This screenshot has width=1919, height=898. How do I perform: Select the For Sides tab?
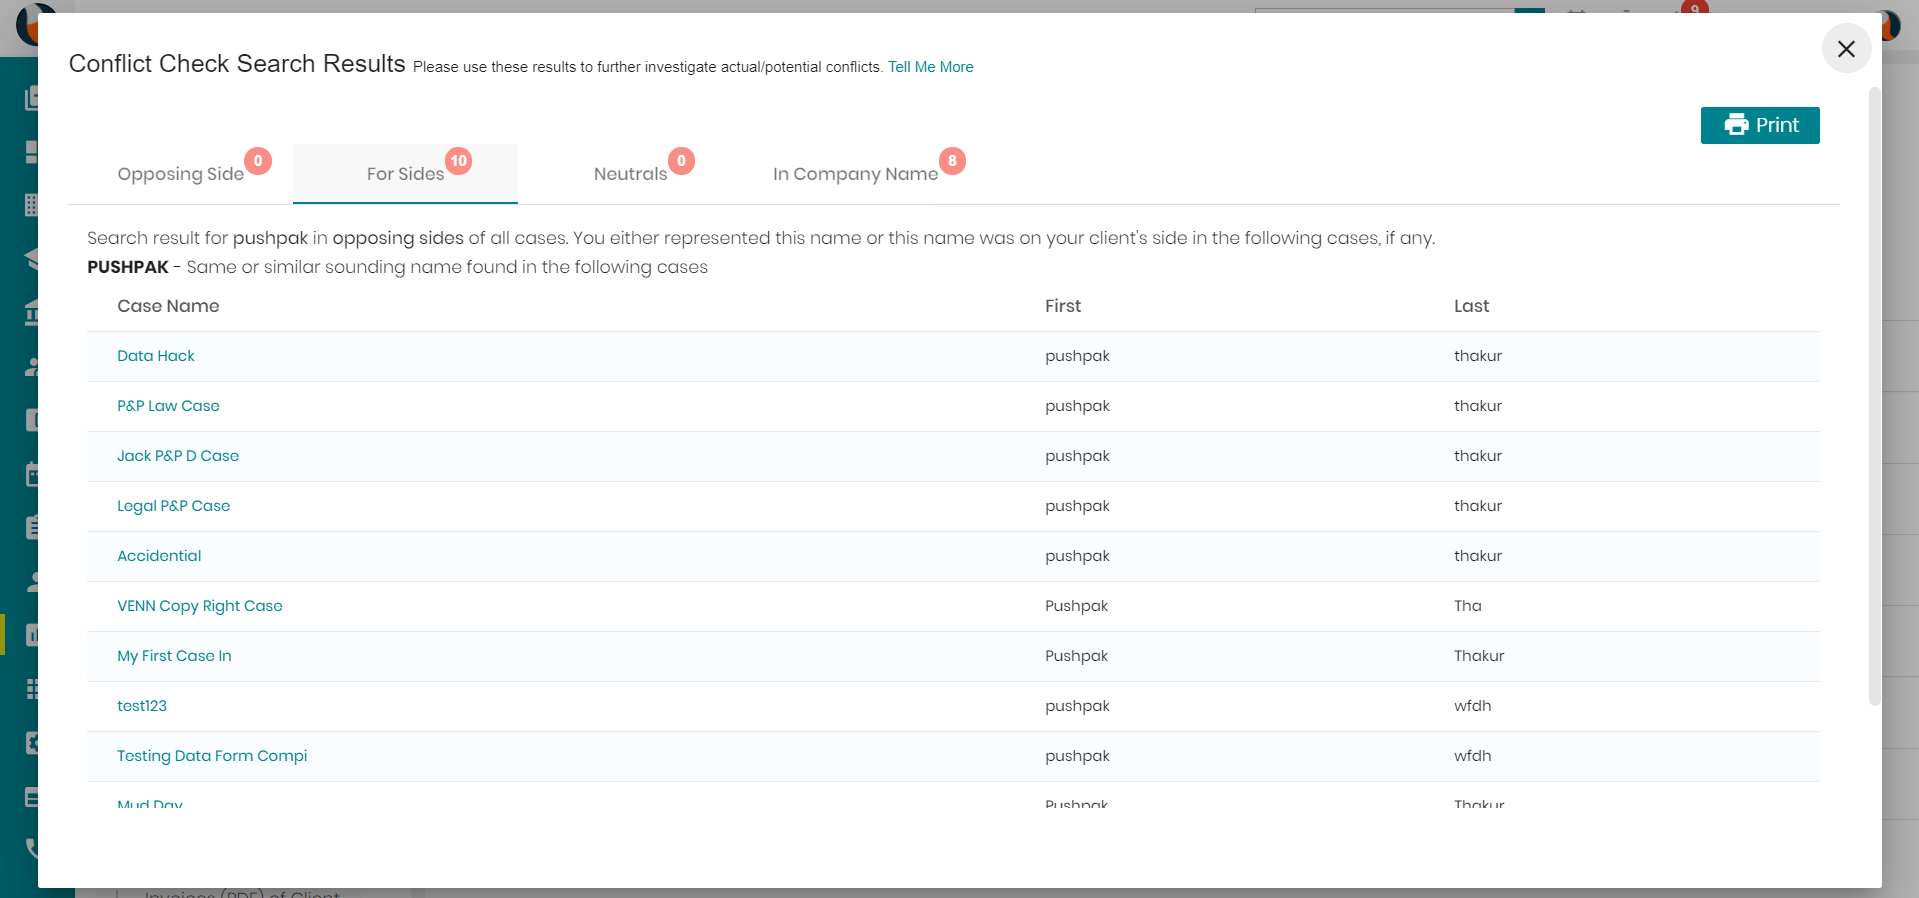tap(405, 174)
